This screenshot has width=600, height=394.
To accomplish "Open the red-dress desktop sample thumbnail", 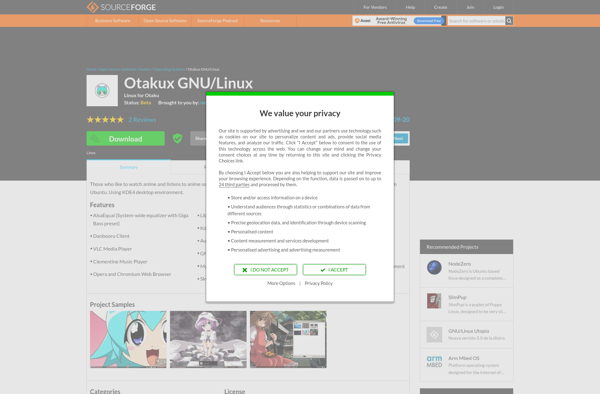I will pos(288,339).
